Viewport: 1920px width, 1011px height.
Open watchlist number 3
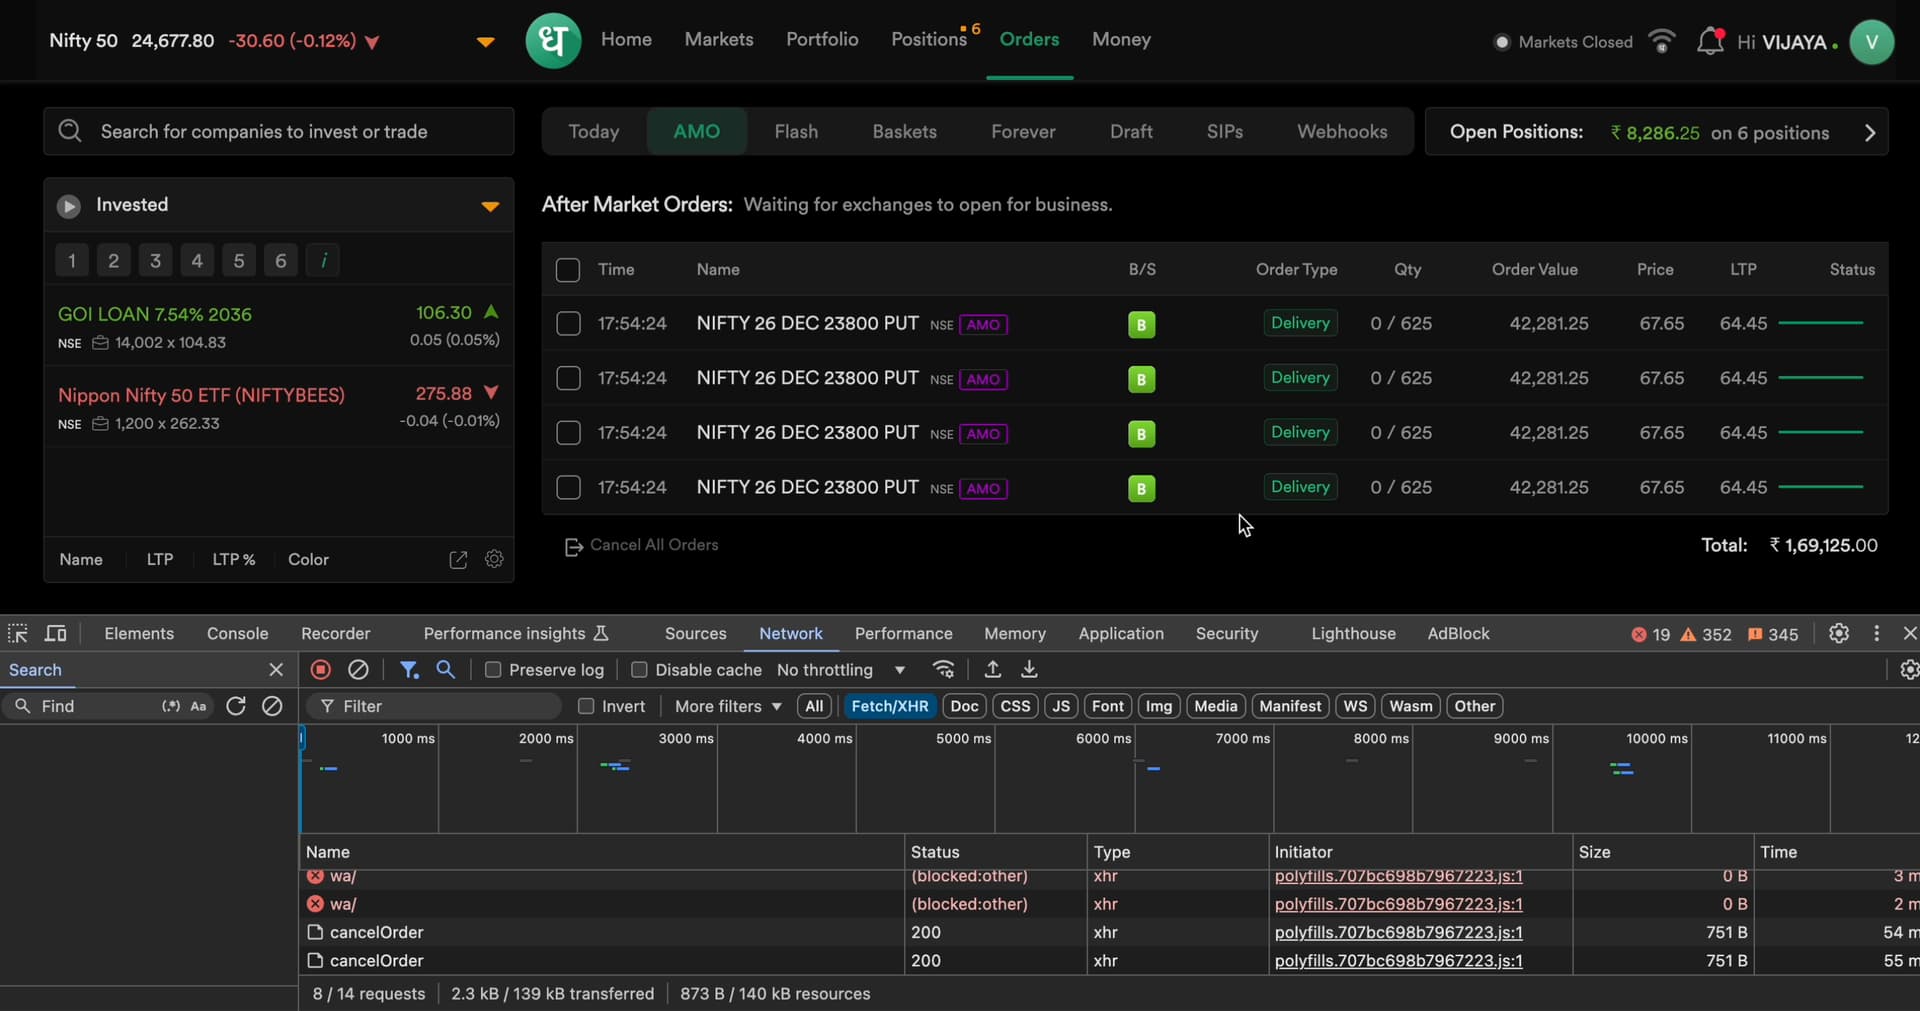155,261
